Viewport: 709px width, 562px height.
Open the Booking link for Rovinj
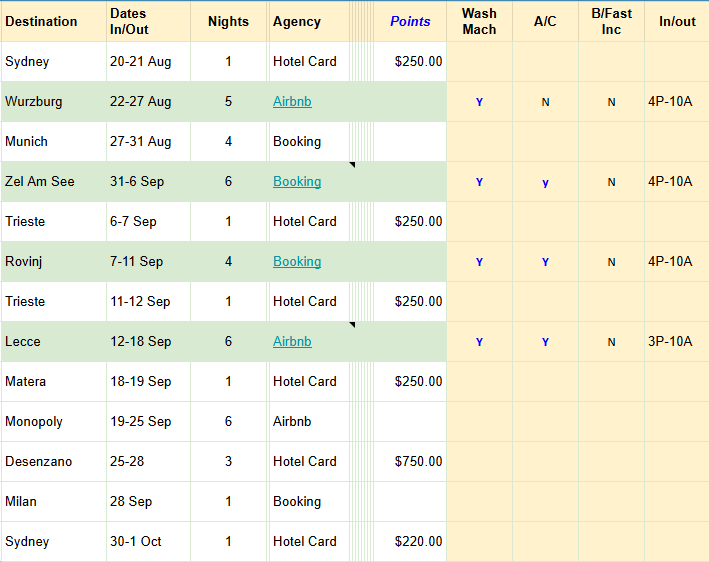[297, 261]
